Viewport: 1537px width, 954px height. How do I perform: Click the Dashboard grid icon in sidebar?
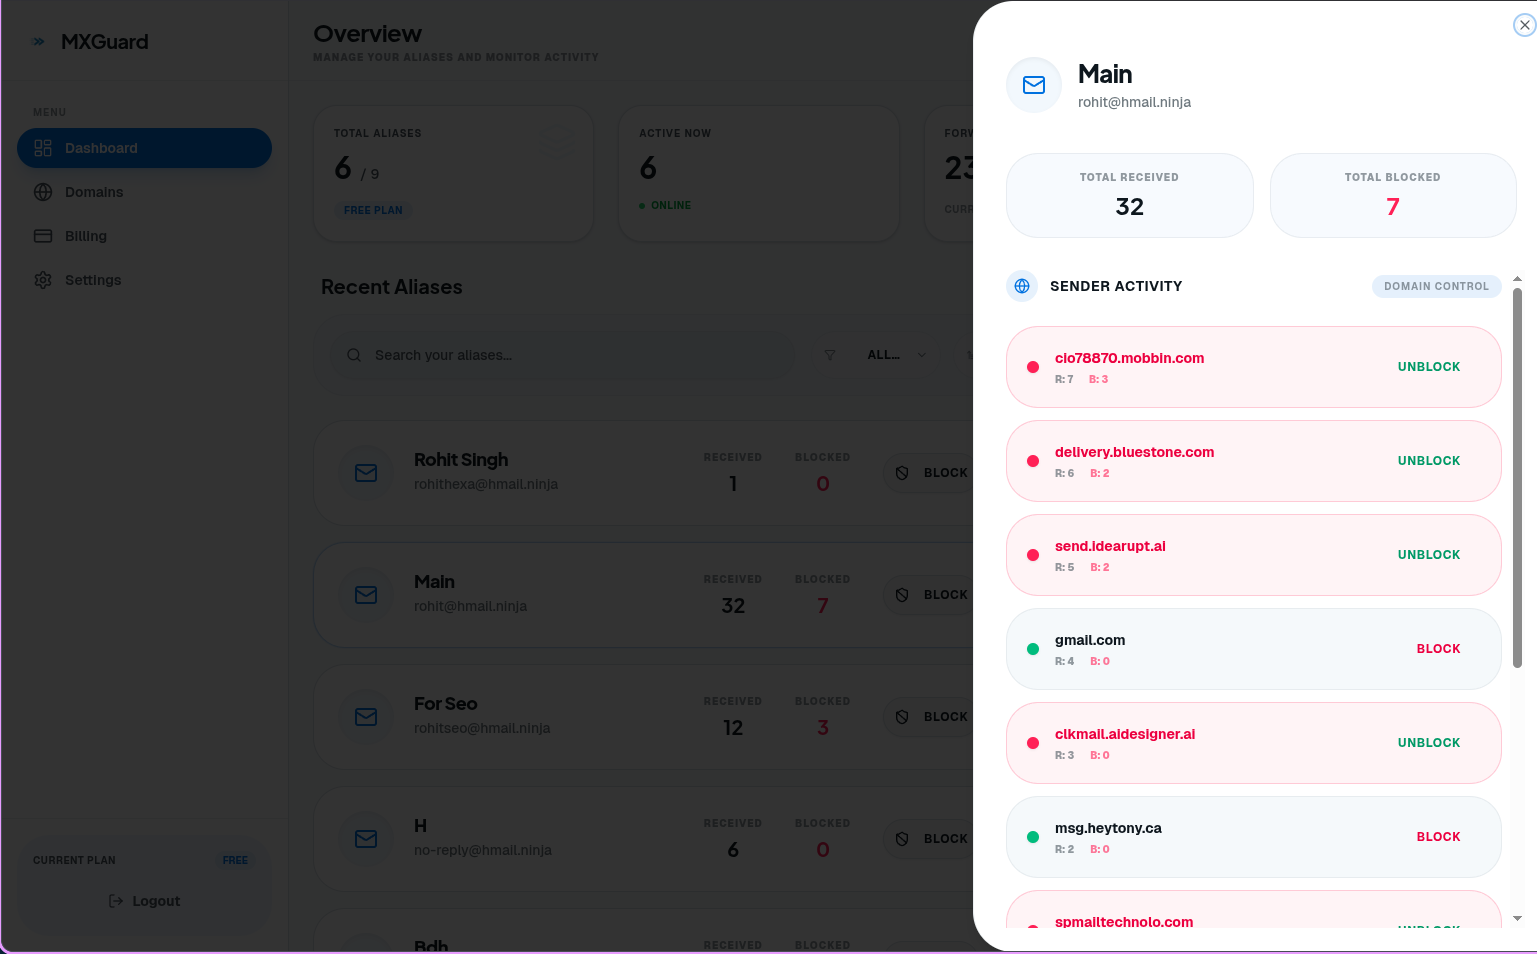click(43, 148)
